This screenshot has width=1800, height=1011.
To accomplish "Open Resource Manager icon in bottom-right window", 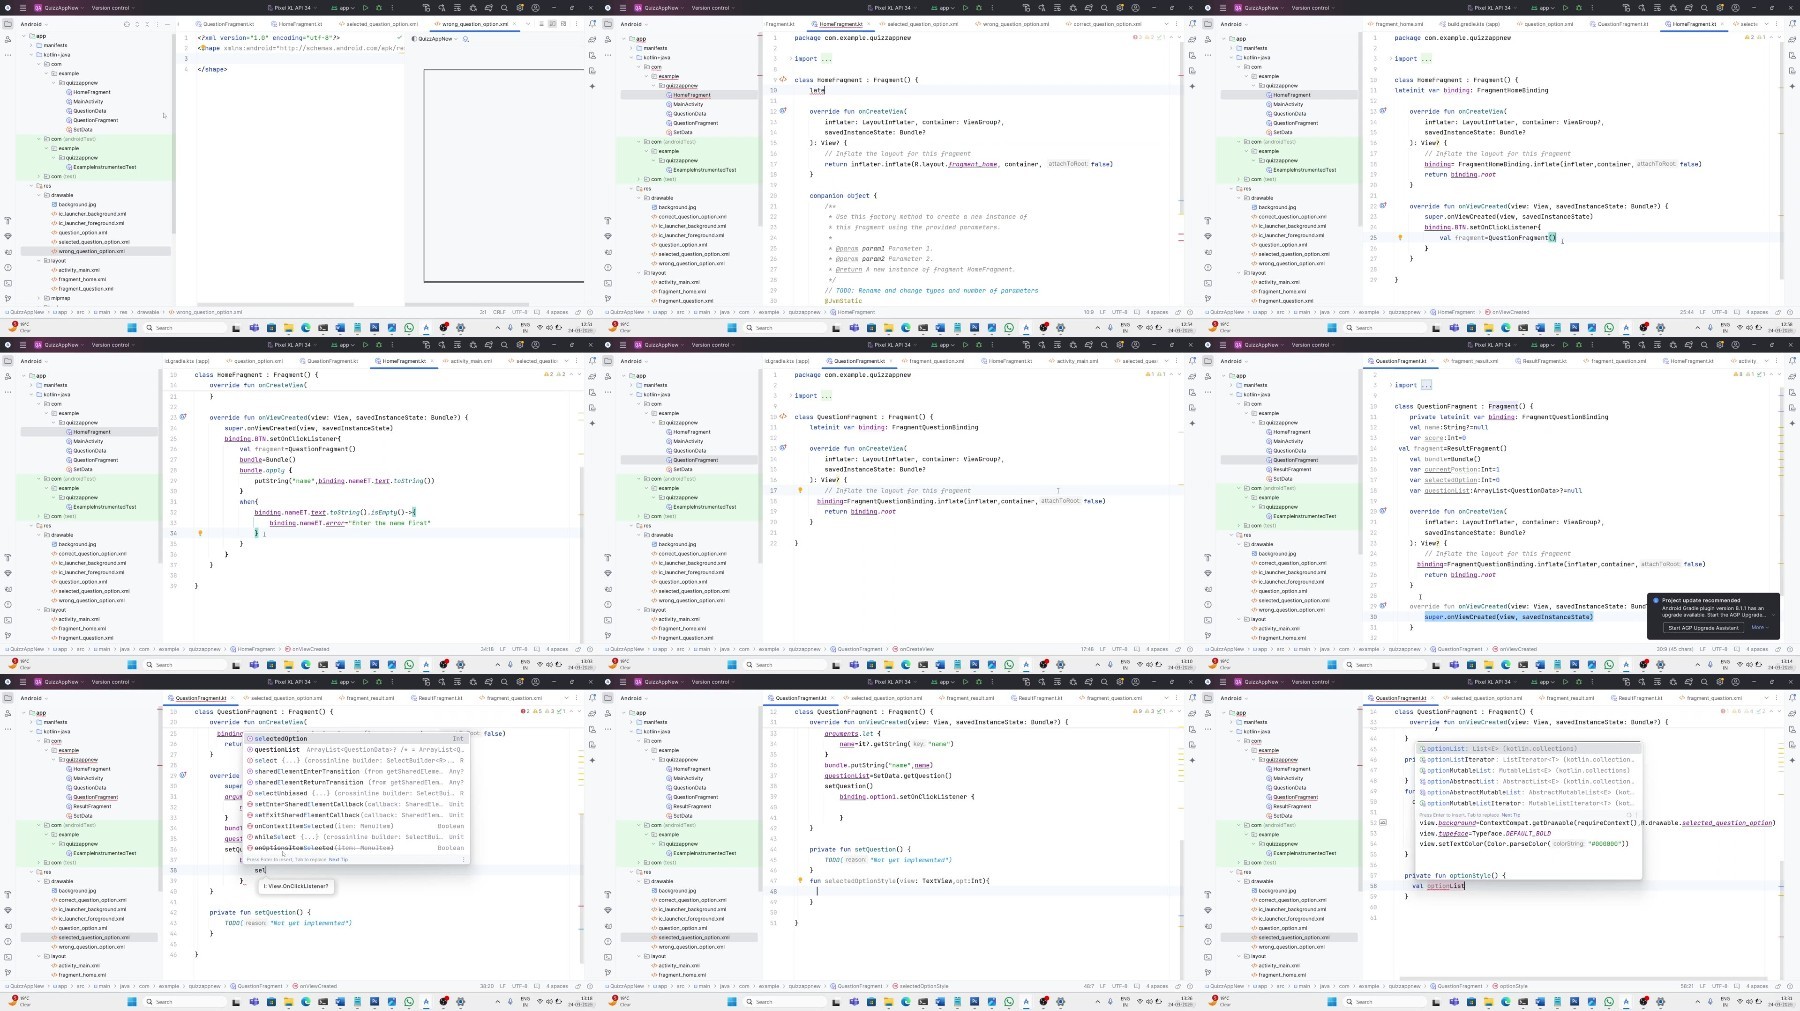I will [x=1208, y=713].
